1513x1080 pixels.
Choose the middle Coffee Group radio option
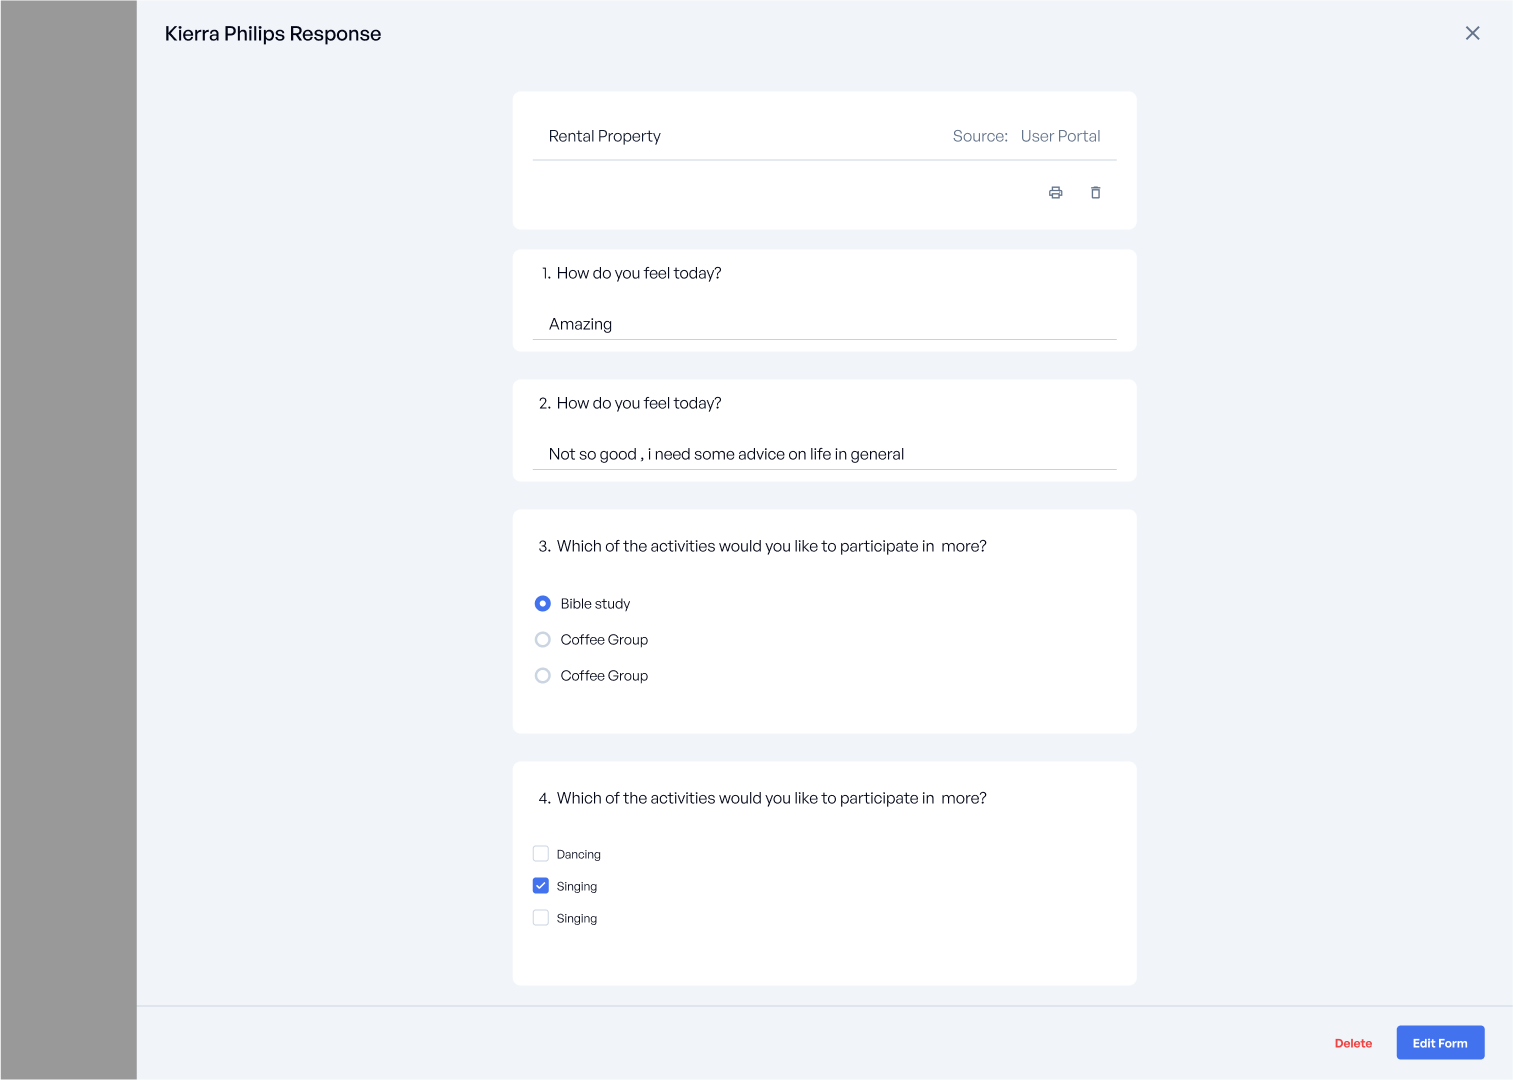click(543, 640)
